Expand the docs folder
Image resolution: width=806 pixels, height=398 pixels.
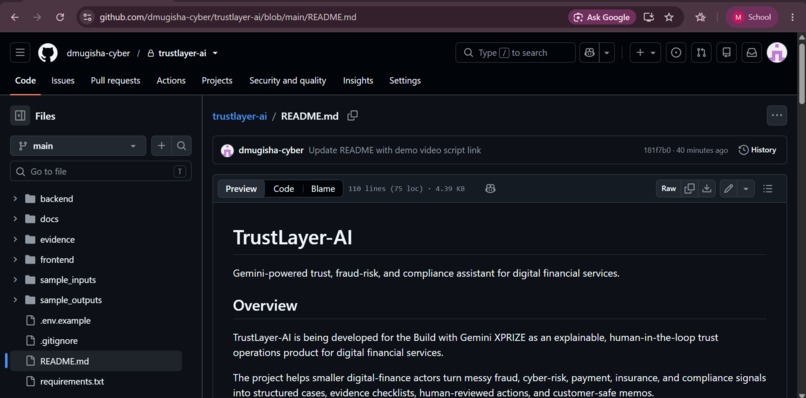[15, 219]
